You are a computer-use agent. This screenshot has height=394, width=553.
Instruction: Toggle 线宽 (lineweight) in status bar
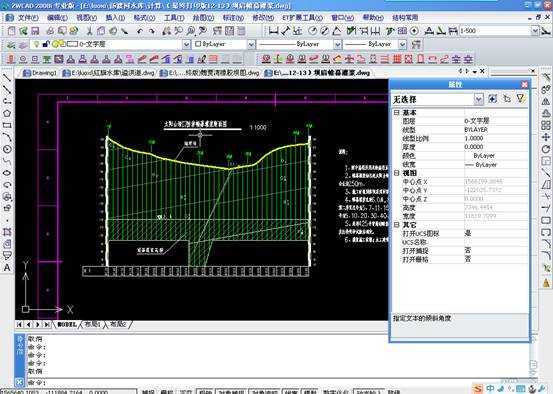[291, 392]
